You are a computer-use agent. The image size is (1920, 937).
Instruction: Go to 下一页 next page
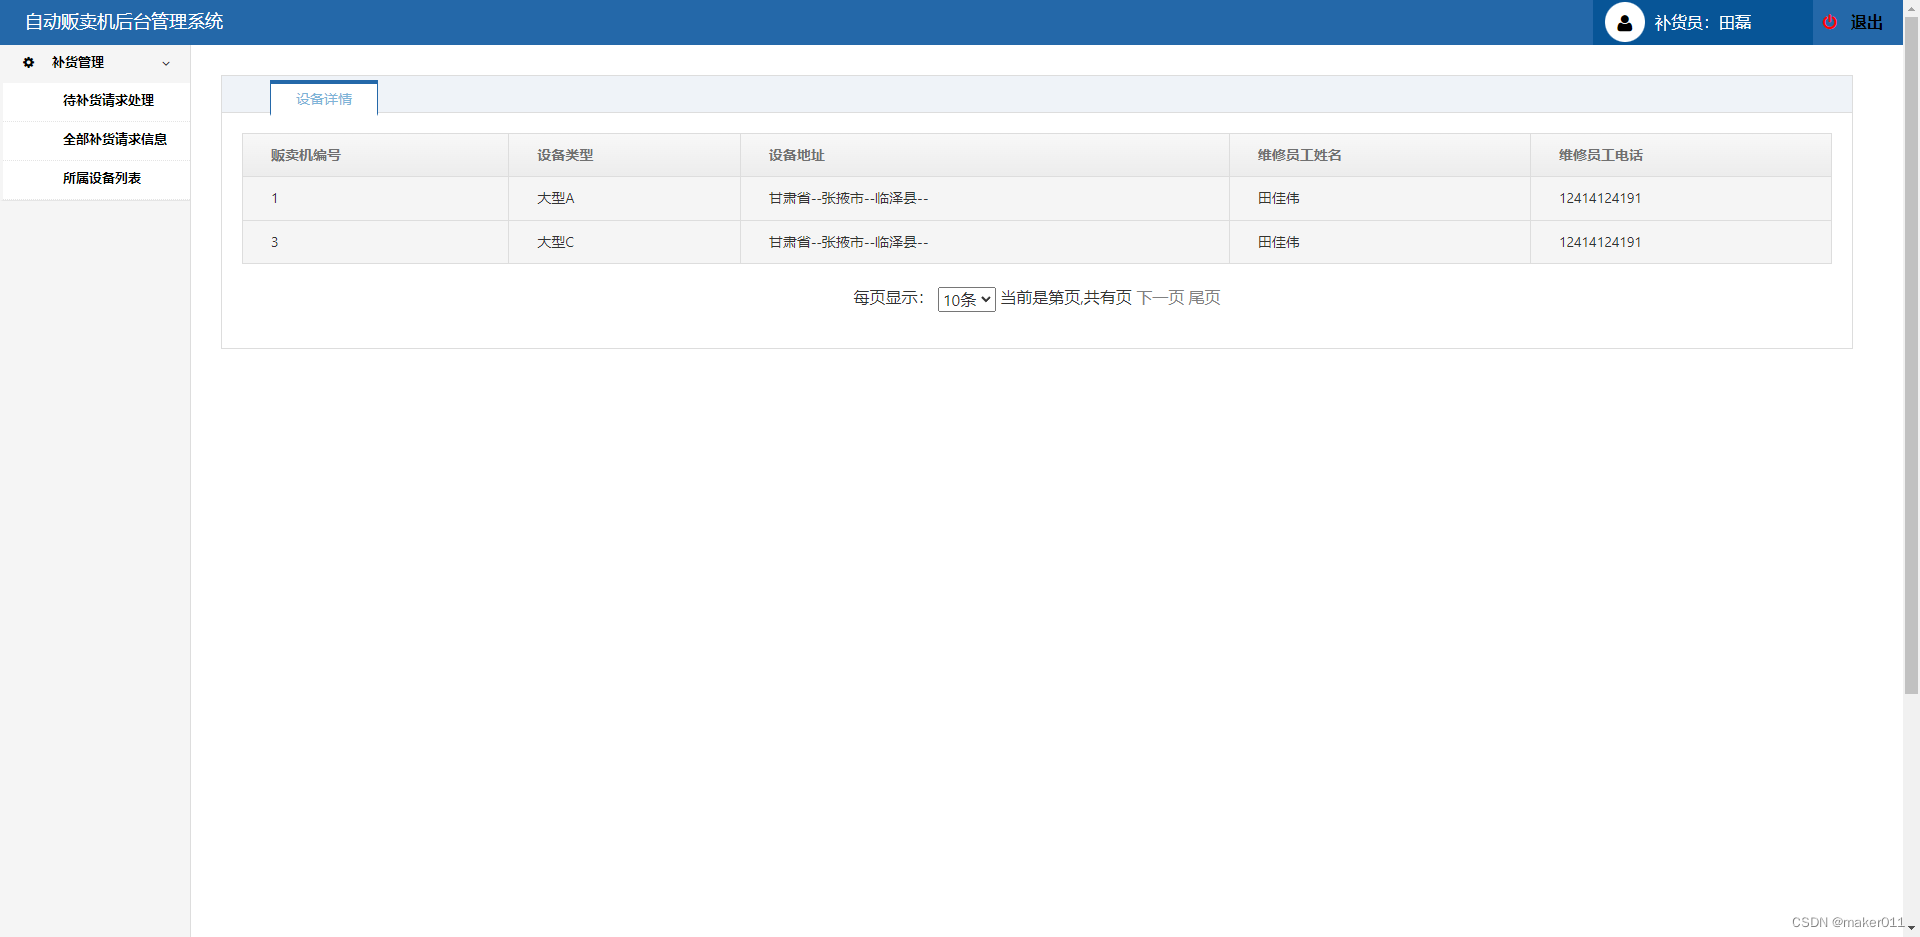(1160, 297)
